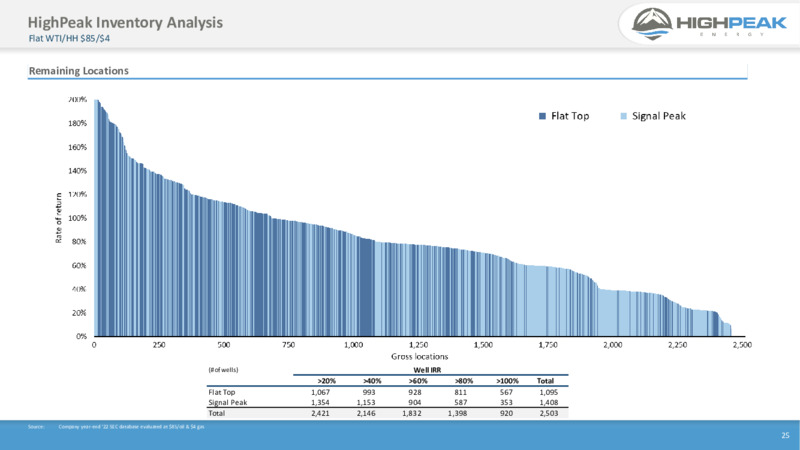800x450 pixels.
Task: Click the 'Rate of return' axis title
Action: (59, 218)
